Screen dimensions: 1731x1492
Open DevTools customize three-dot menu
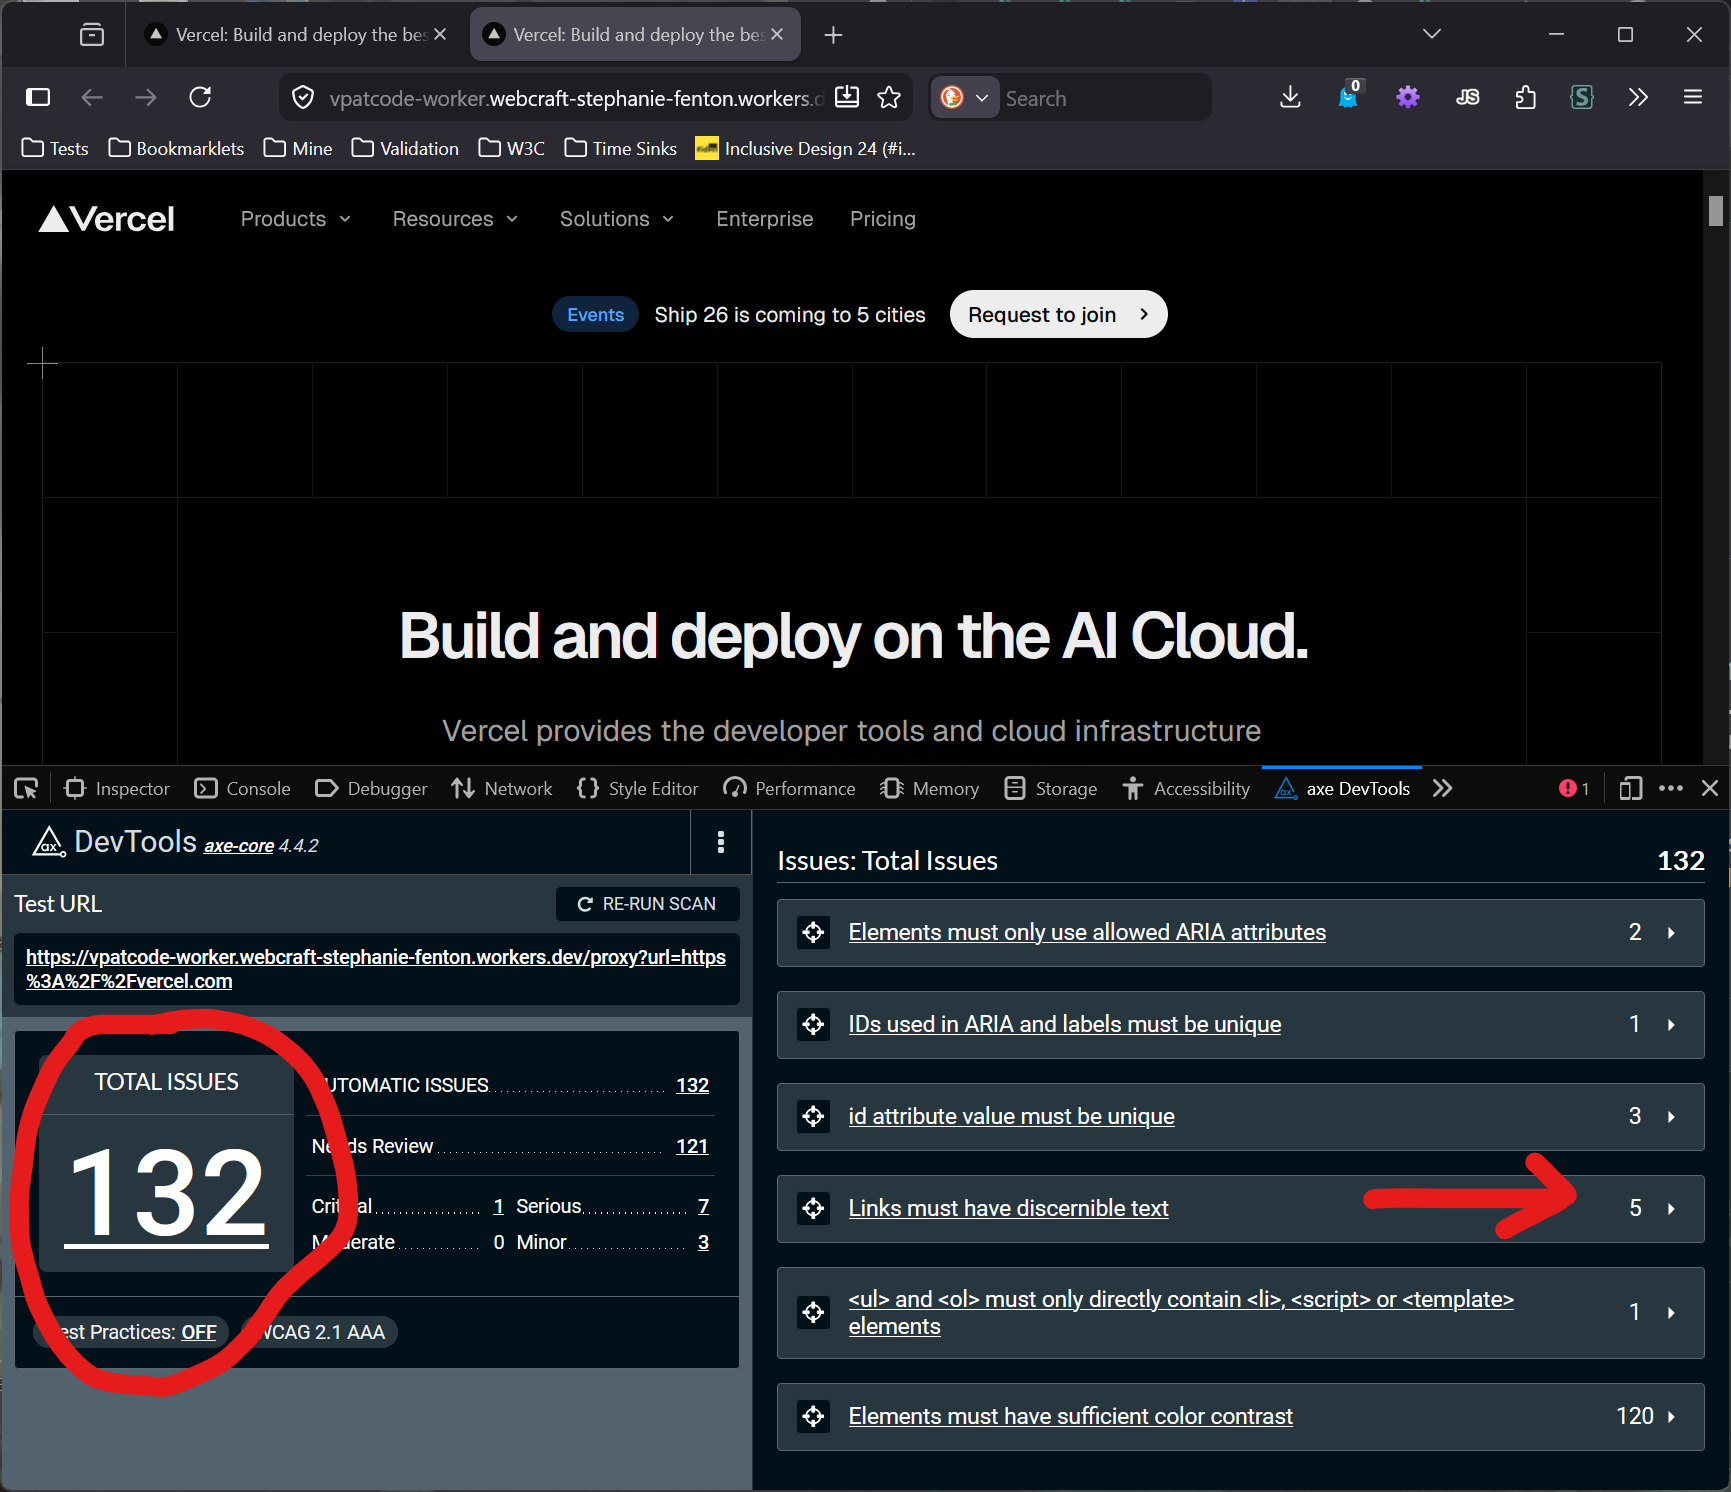pyautogui.click(x=1671, y=789)
